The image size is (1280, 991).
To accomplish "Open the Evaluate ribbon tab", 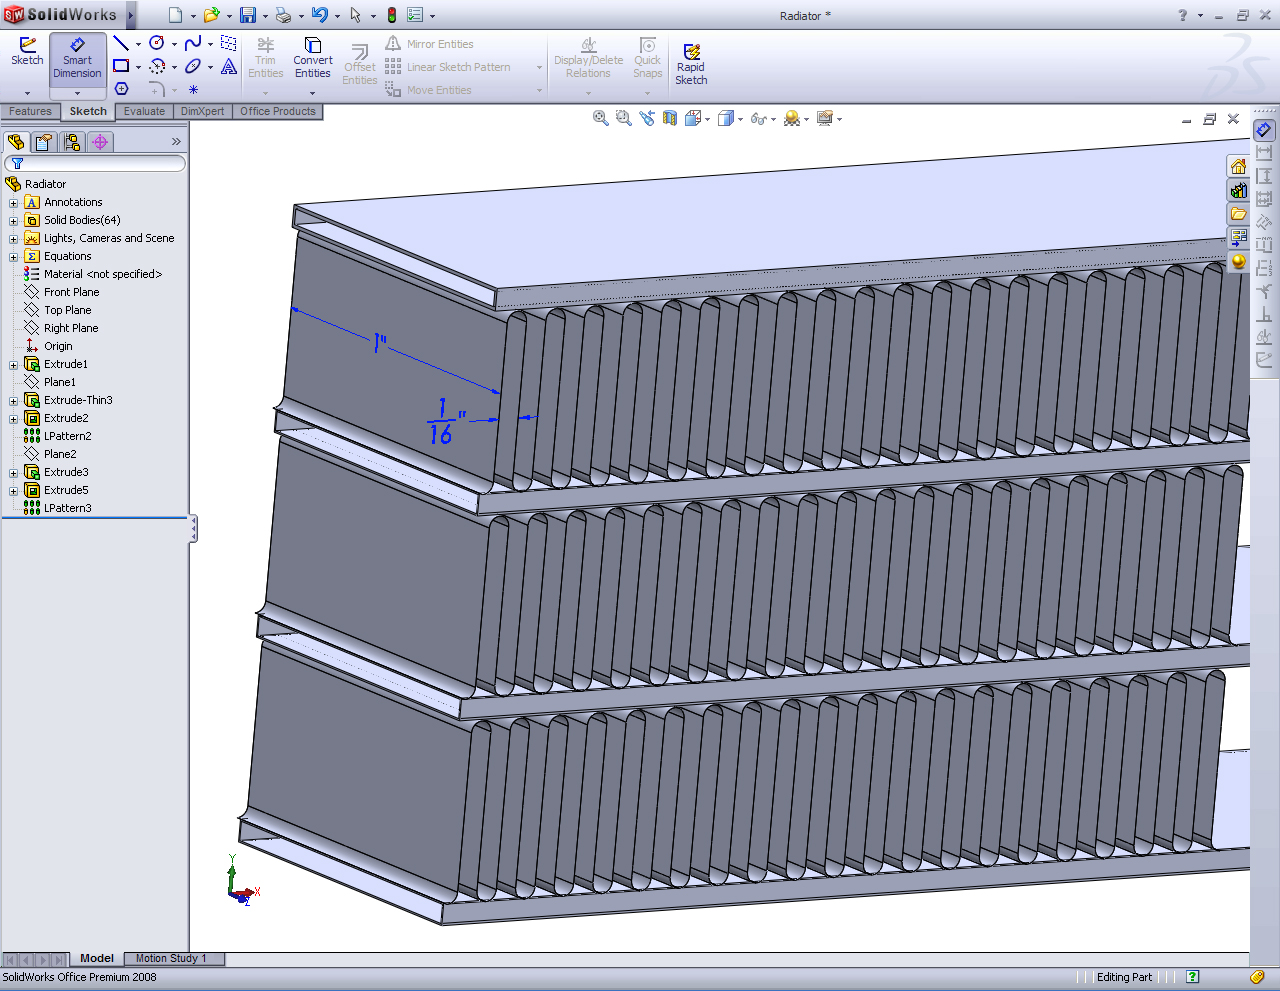I will coord(144,111).
